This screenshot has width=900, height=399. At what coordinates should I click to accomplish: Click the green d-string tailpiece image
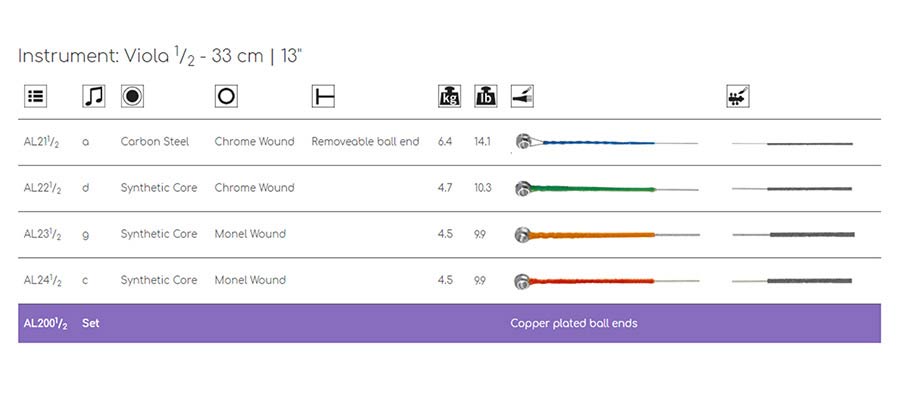tap(607, 188)
